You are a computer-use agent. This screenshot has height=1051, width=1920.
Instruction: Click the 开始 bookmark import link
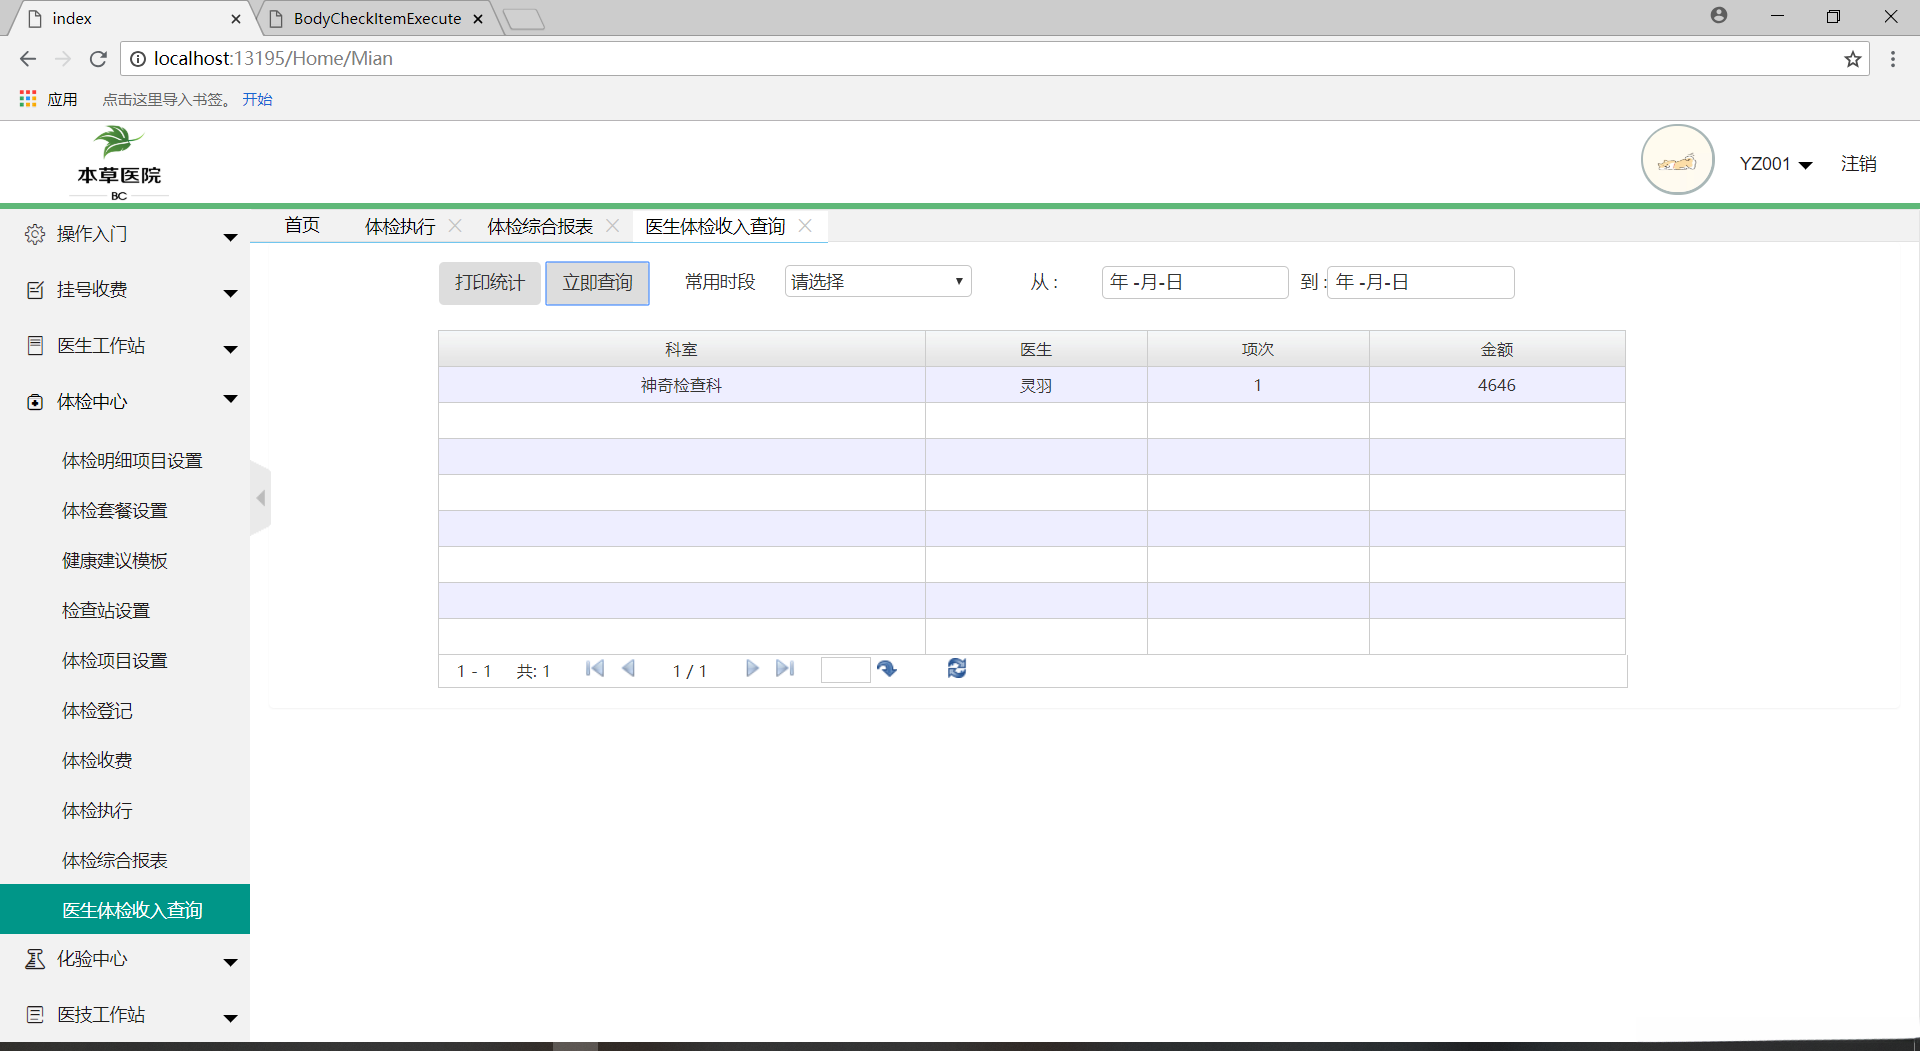click(x=257, y=99)
